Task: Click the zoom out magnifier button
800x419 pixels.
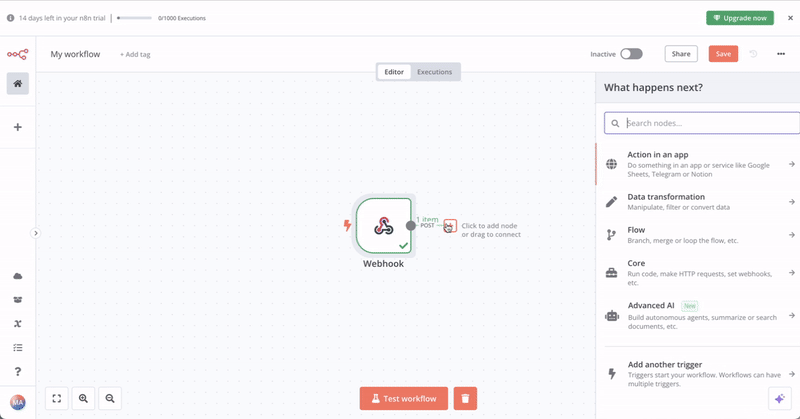Action: [110, 398]
